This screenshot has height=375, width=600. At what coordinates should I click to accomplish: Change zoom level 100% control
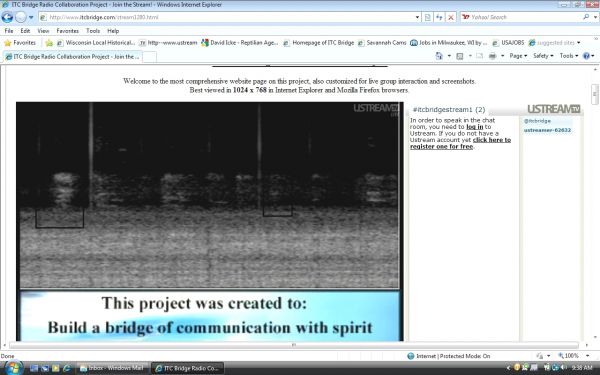coord(573,356)
